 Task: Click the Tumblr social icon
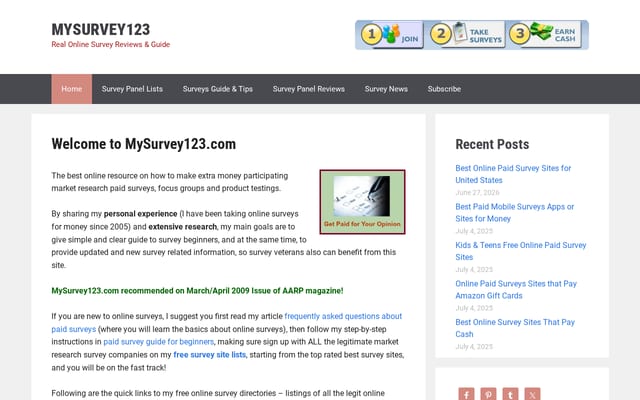coord(510,394)
